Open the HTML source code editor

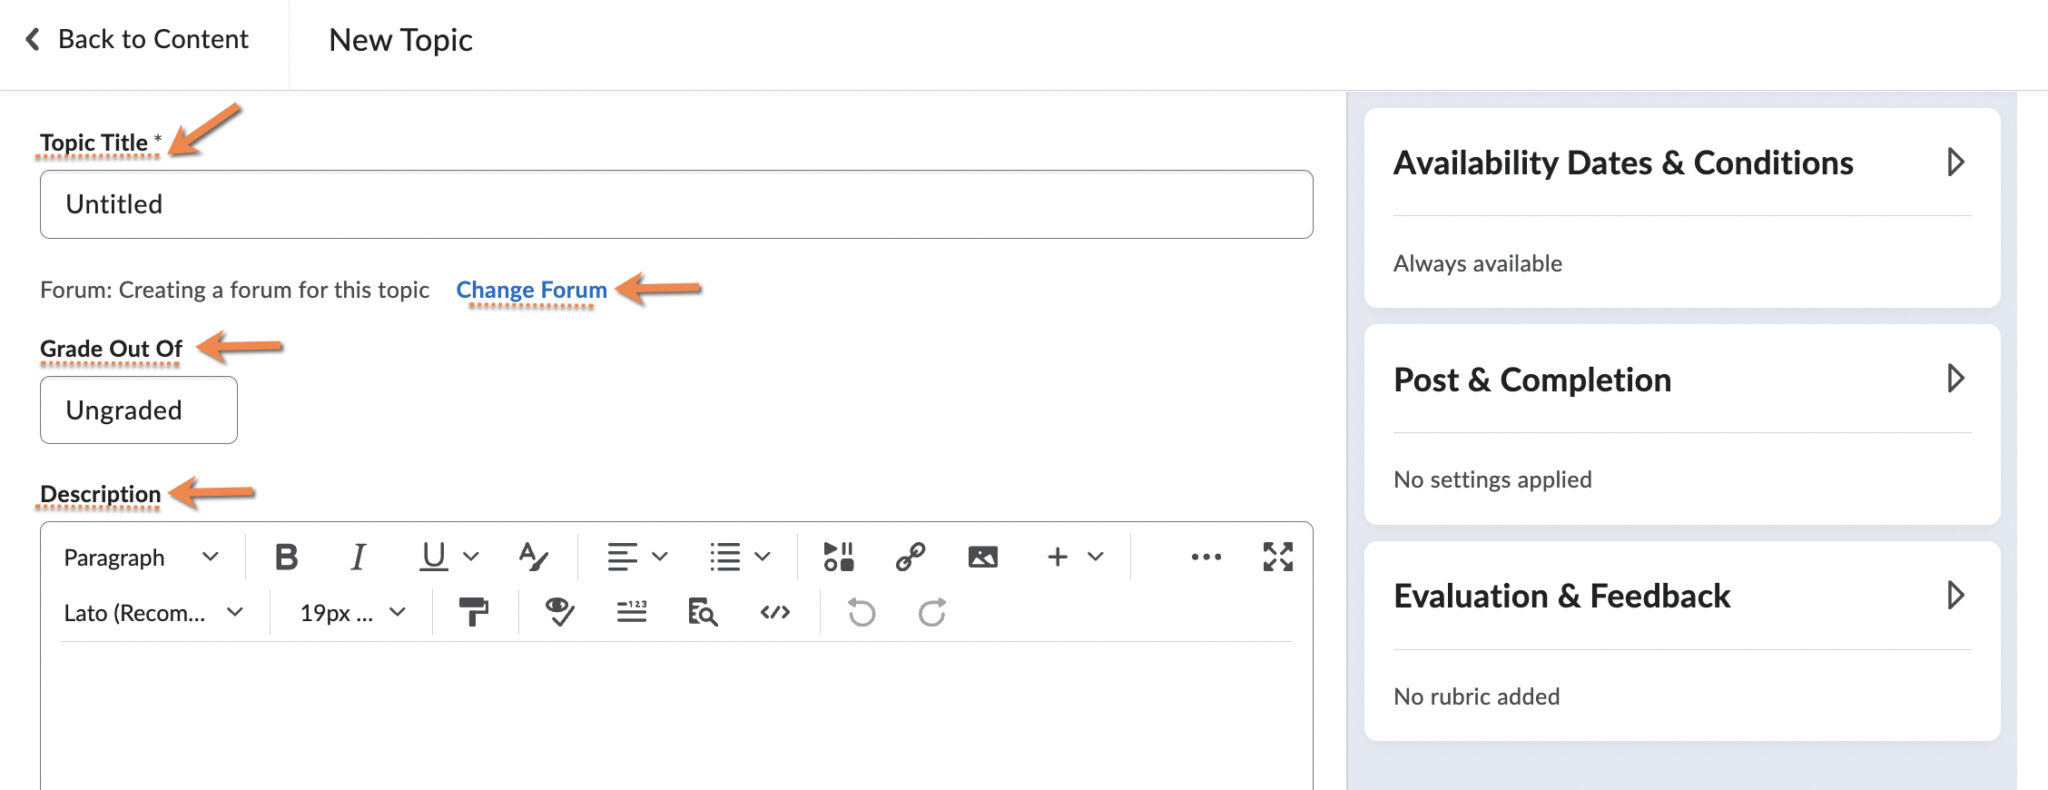(776, 613)
